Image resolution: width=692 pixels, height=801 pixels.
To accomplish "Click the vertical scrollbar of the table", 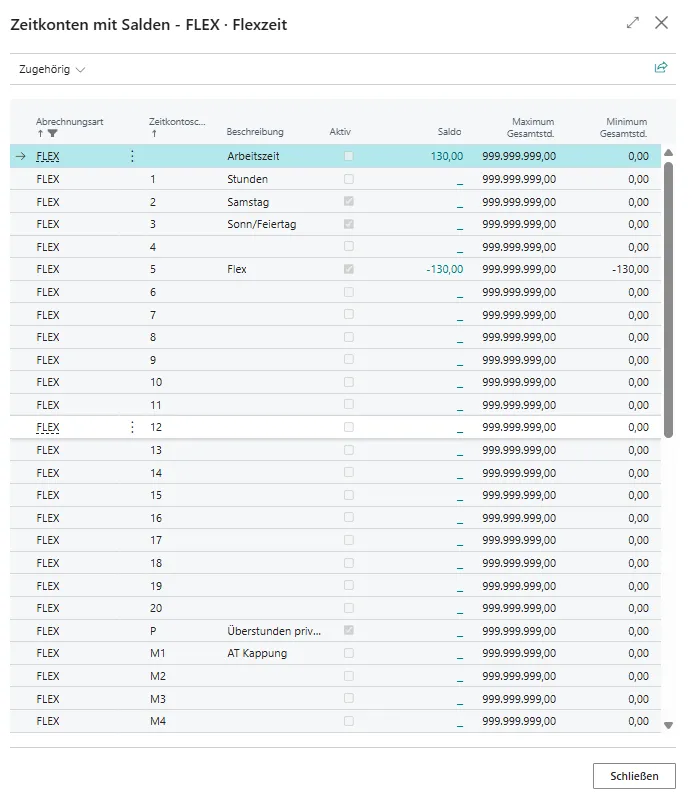I will tap(668, 300).
